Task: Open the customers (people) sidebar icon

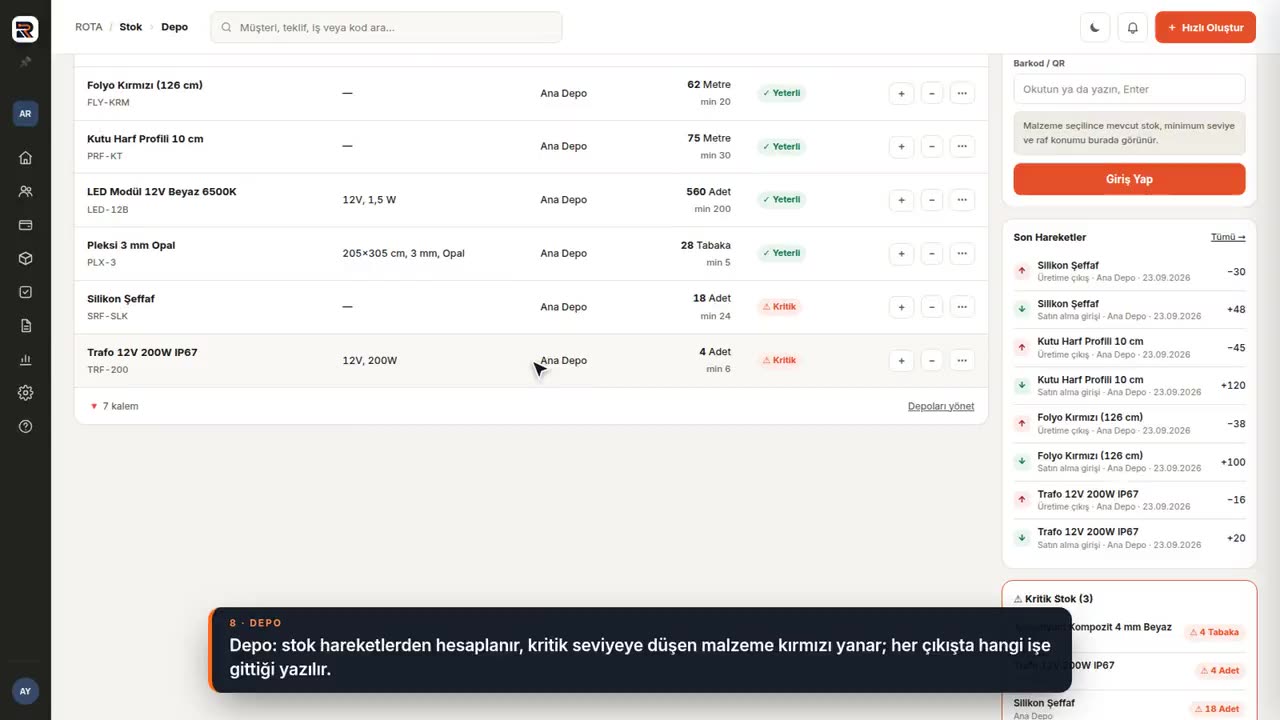Action: coord(25,191)
